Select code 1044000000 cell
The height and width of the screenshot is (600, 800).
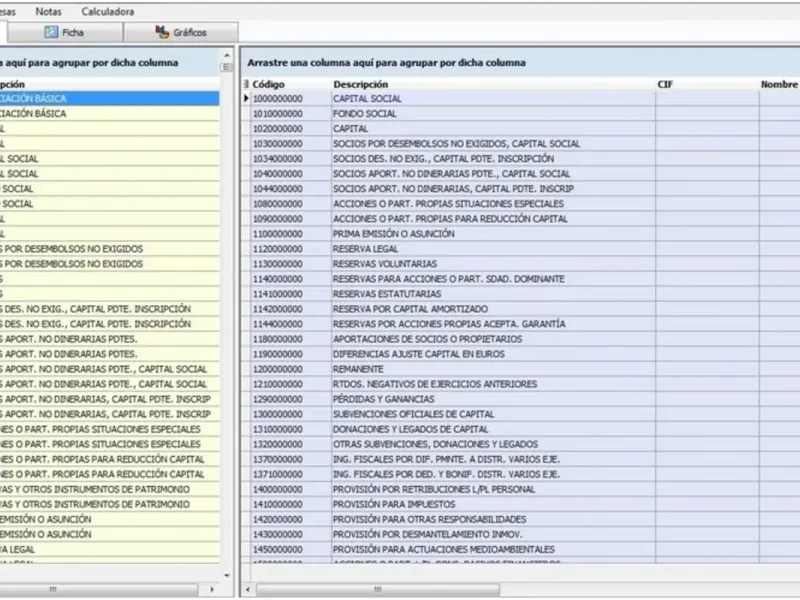[291, 189]
